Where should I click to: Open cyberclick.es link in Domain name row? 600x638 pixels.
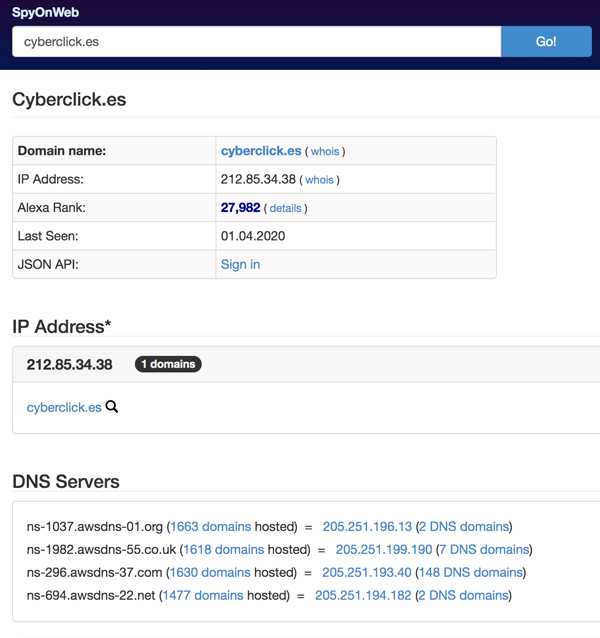coord(261,151)
